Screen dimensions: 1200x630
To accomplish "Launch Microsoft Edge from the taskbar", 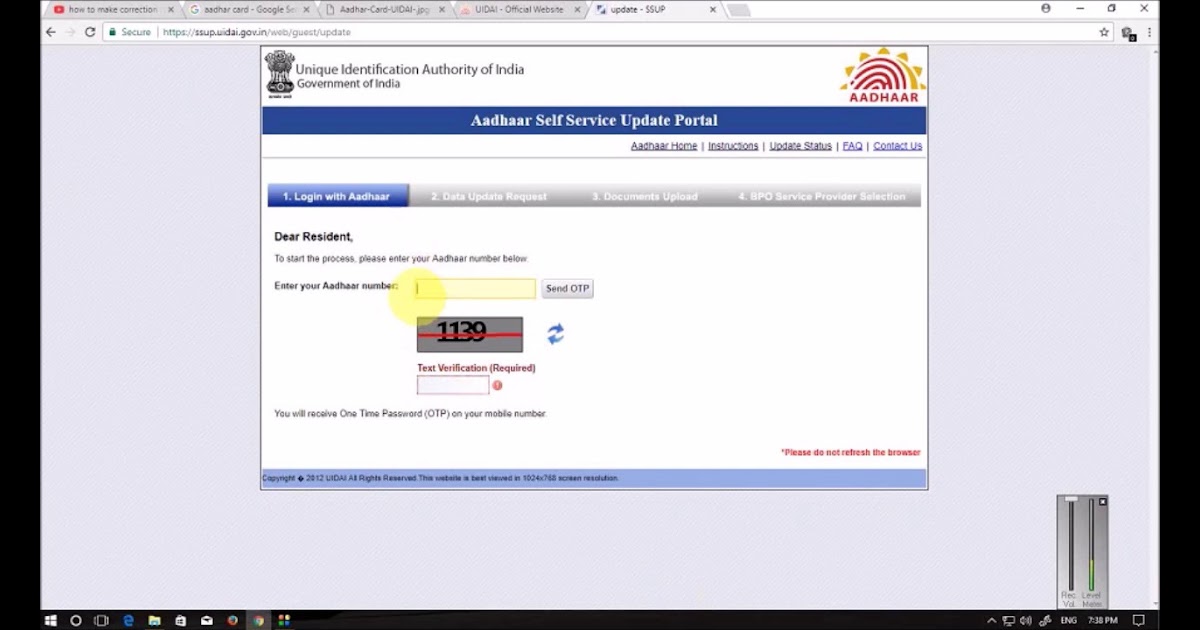I will point(128,620).
